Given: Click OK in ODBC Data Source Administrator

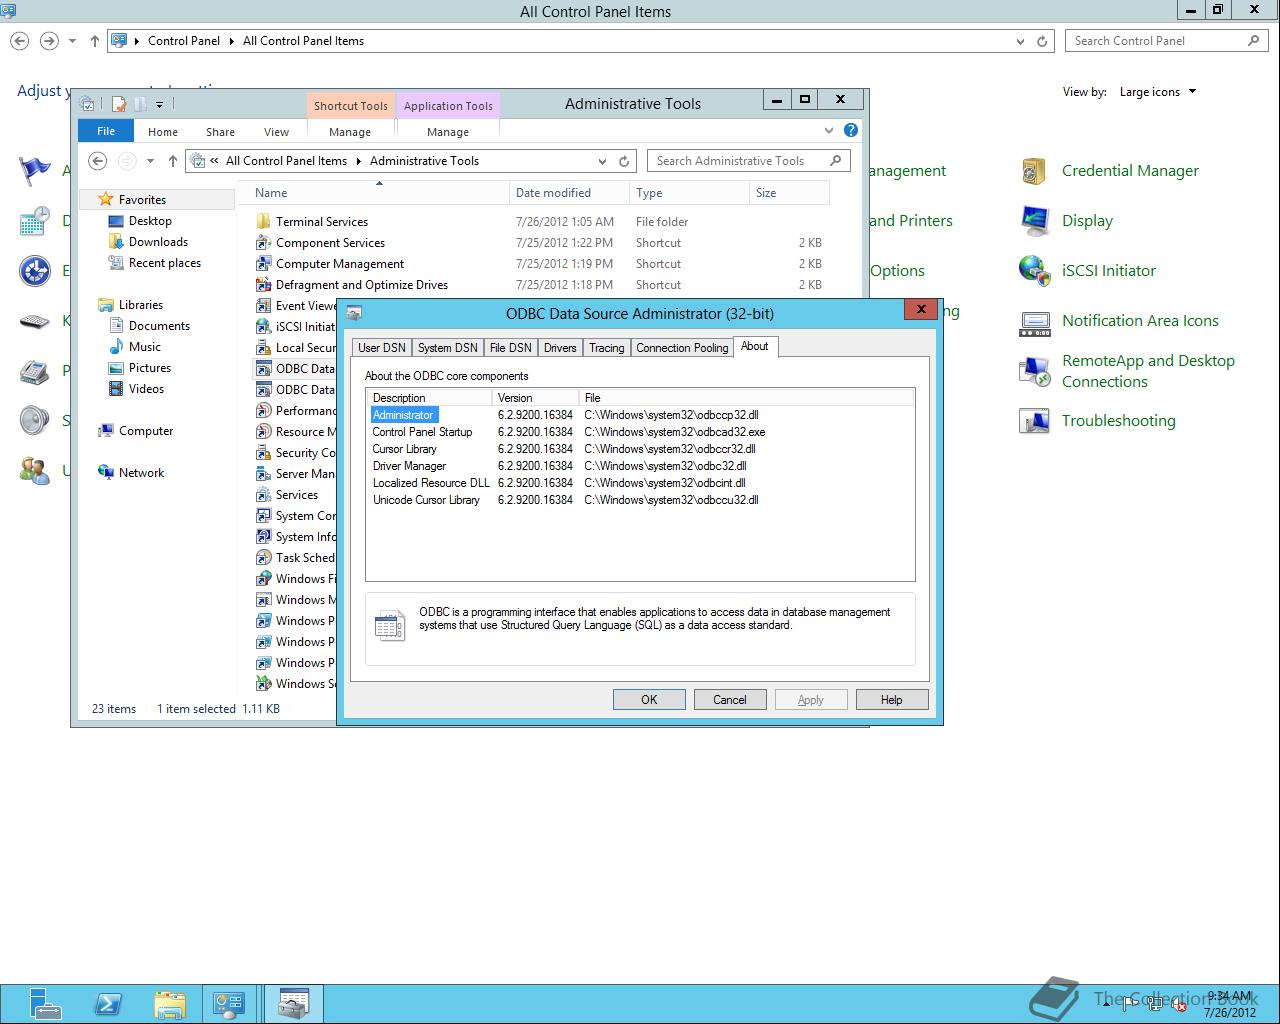Looking at the screenshot, I should (649, 700).
